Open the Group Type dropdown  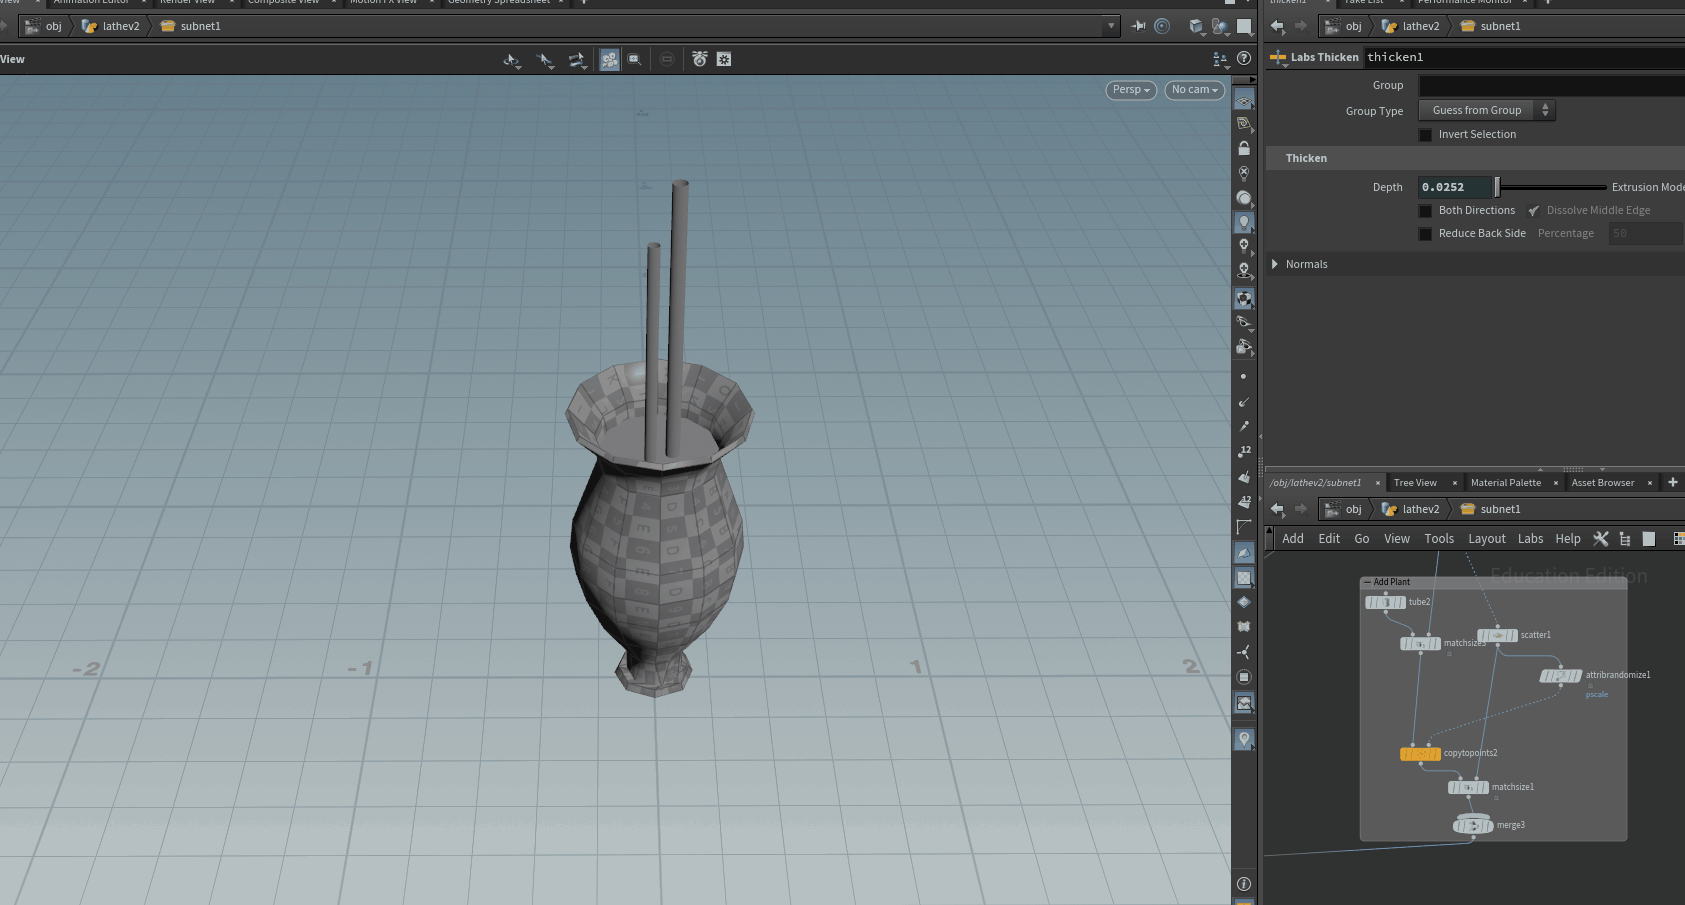[x=1487, y=110]
